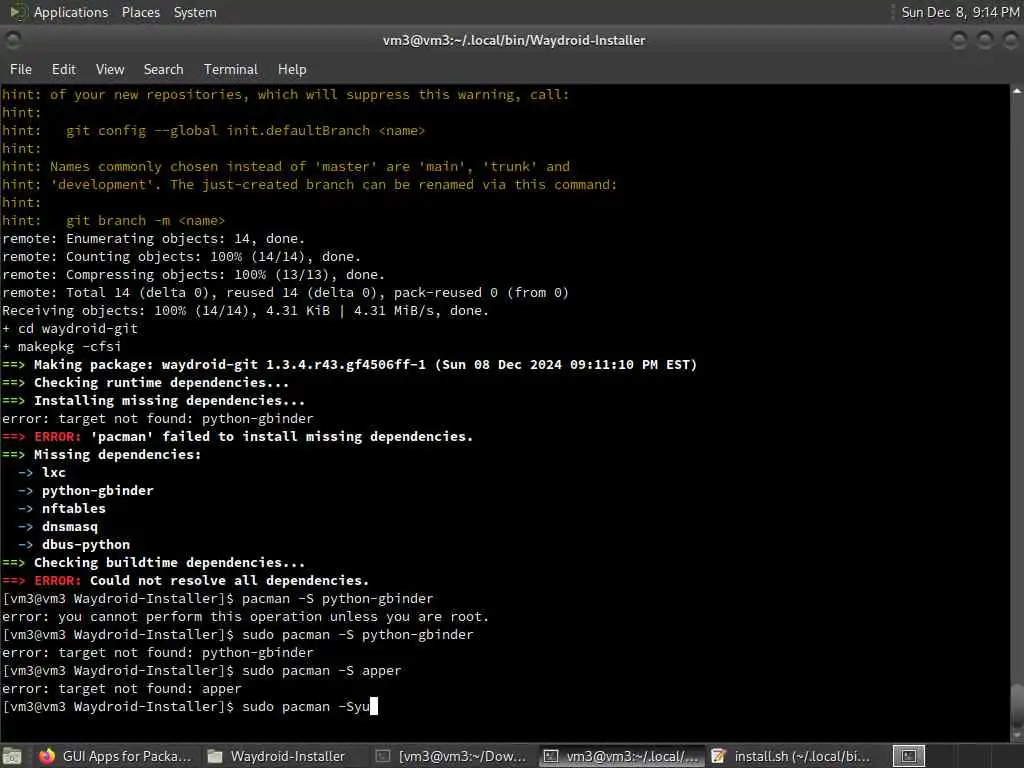Click the 'dnsmasq' missing dependency line

[69, 526]
